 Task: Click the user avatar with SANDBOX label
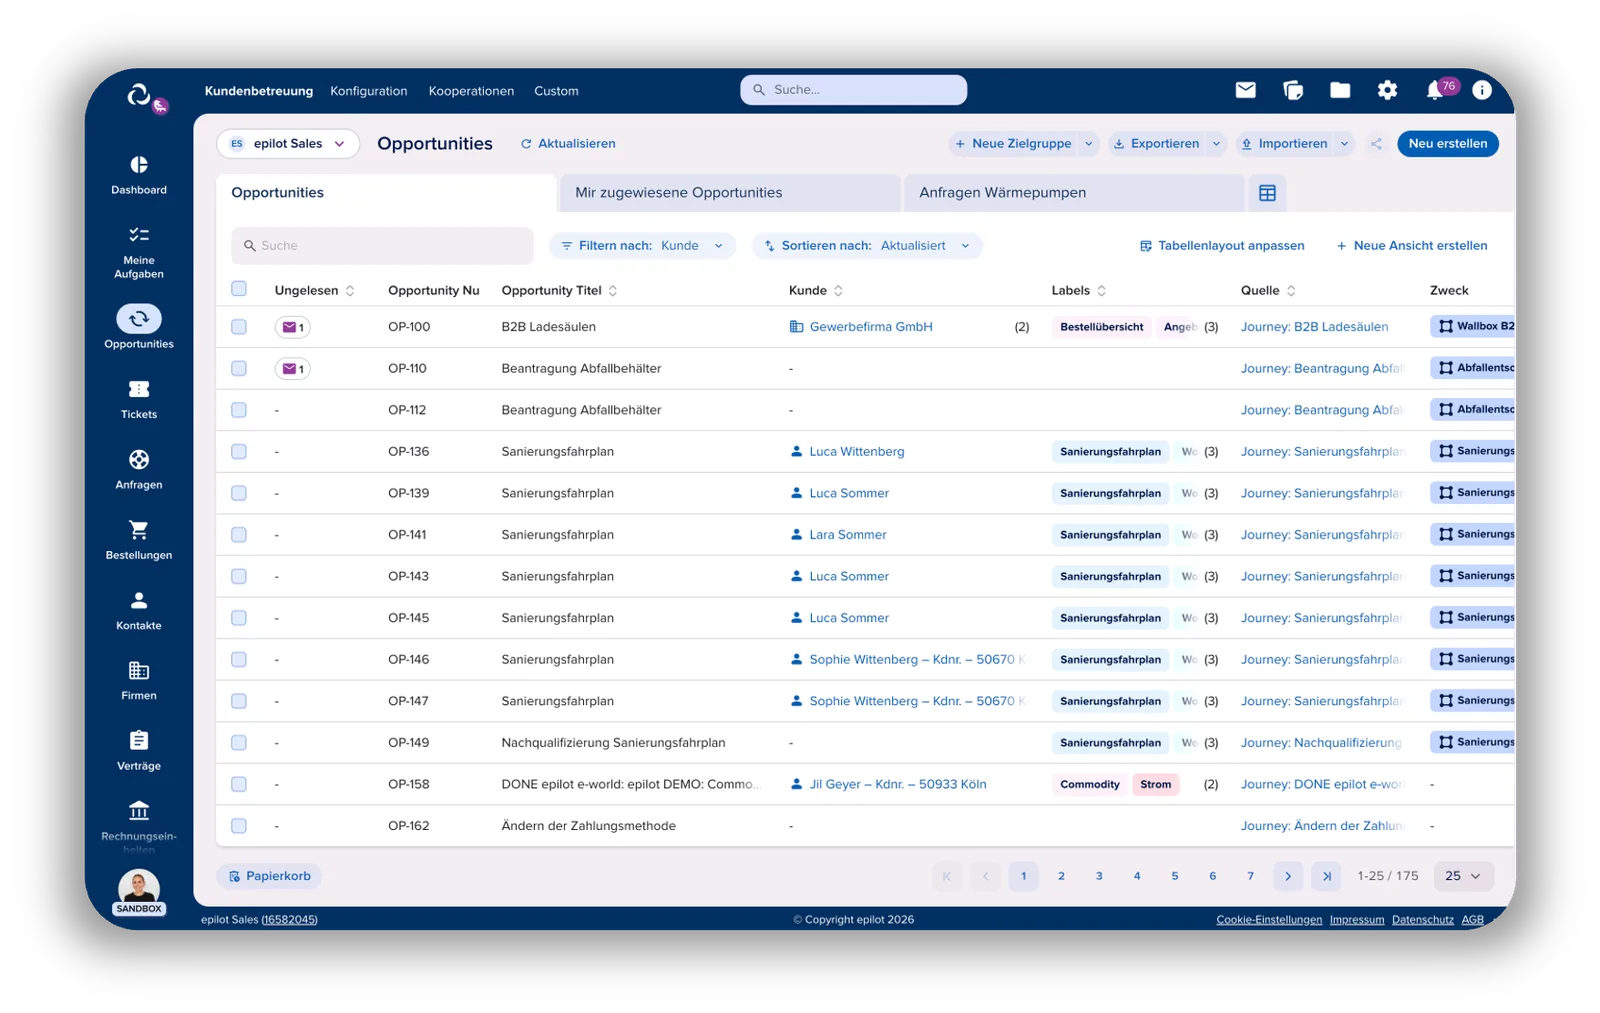[139, 890]
